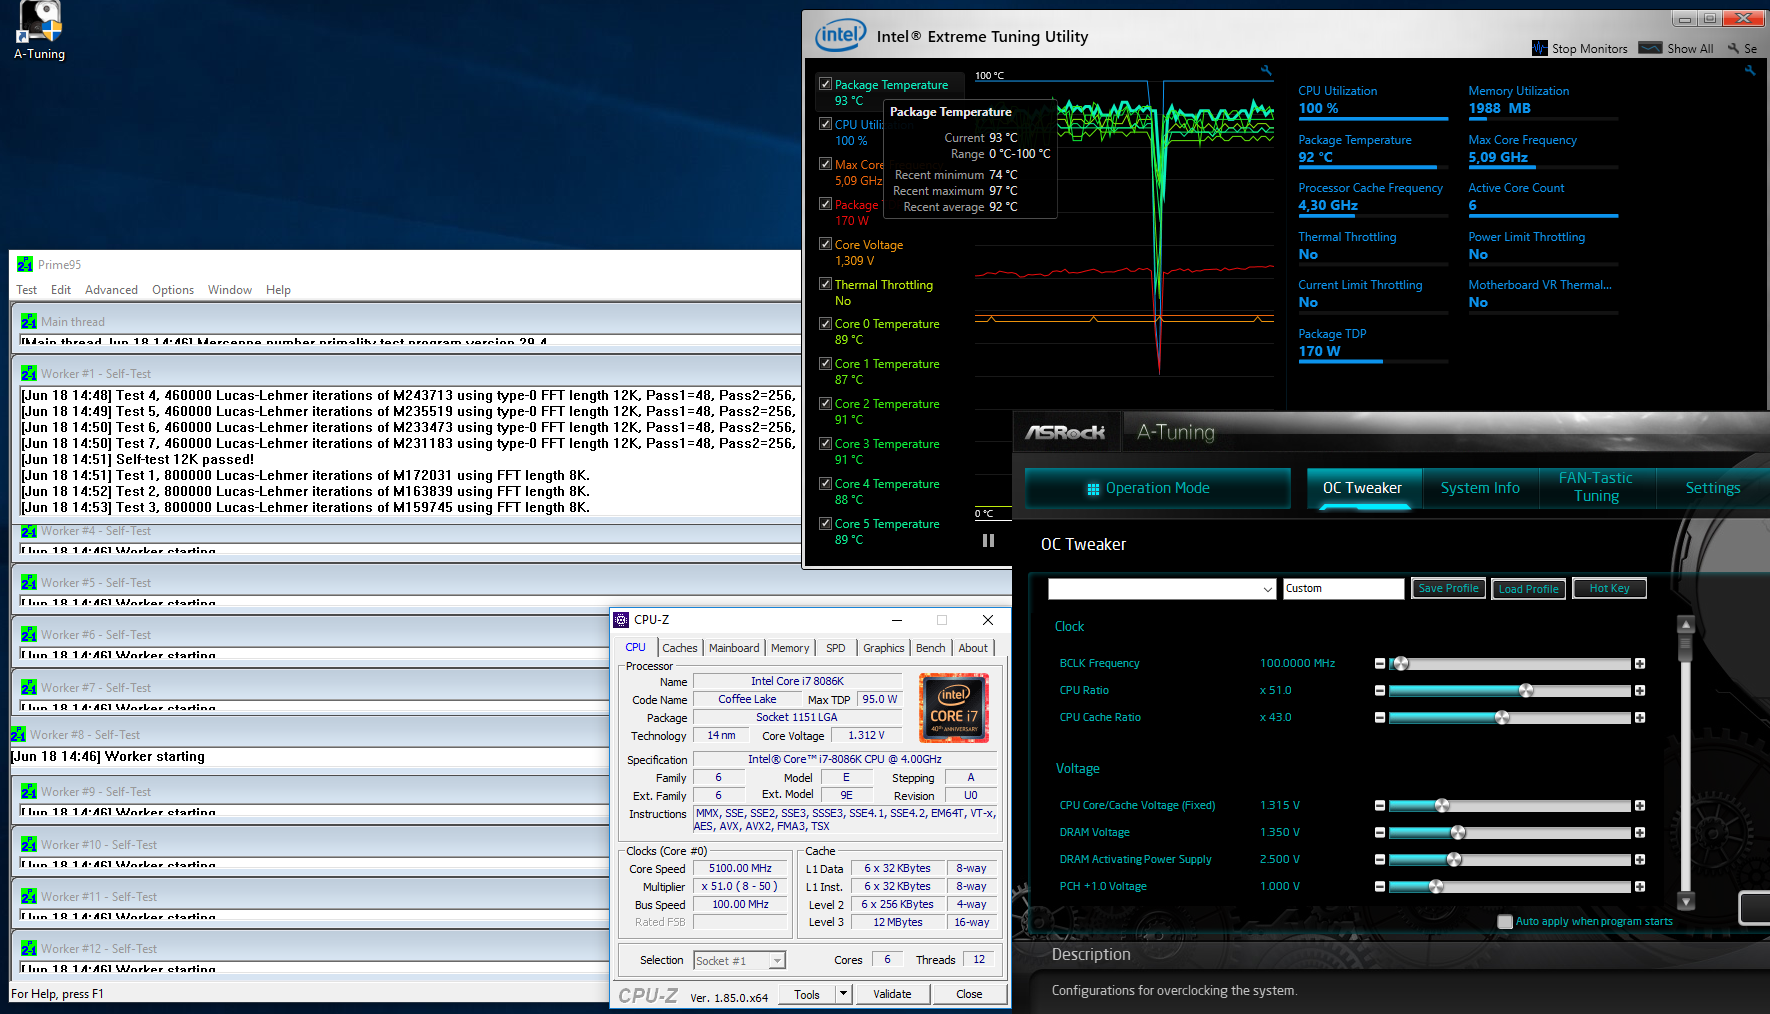The image size is (1770, 1014).
Task: Open the Options menu in Prime95
Action: (x=173, y=290)
